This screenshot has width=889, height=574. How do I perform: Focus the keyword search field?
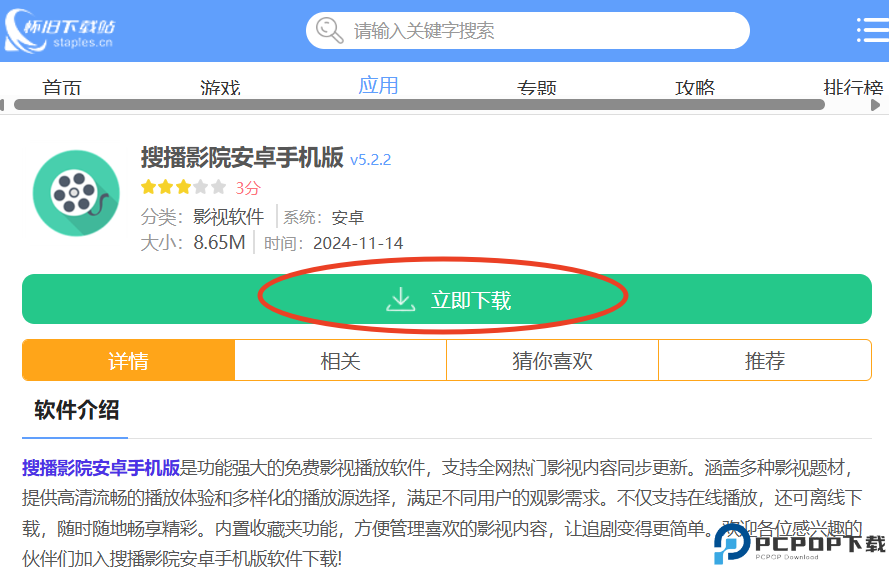pos(527,31)
